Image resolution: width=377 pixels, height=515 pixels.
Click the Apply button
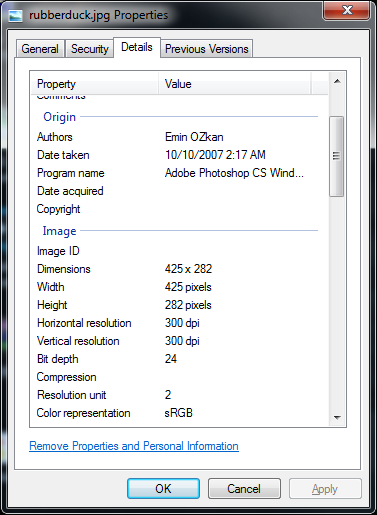pos(325,489)
